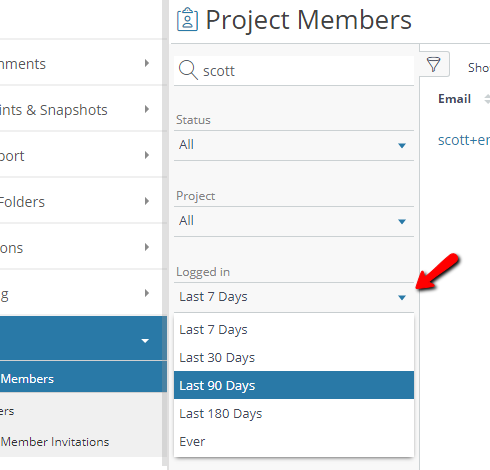The height and width of the screenshot is (470, 490).
Task: Click the Email column header
Action: (454, 99)
